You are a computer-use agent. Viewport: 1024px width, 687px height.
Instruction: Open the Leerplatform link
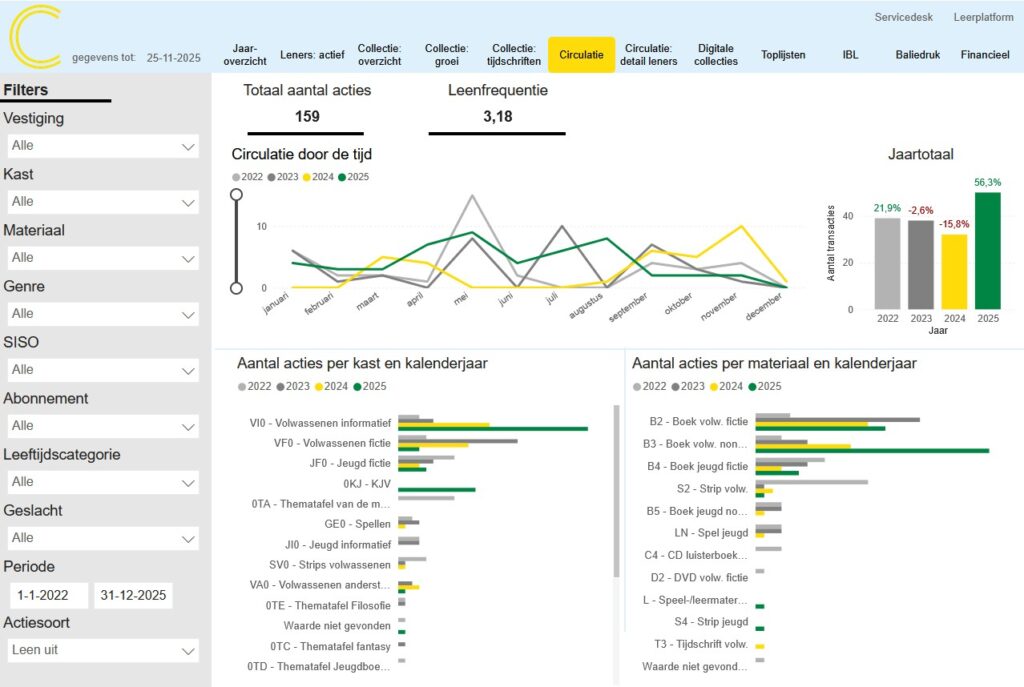(x=983, y=18)
